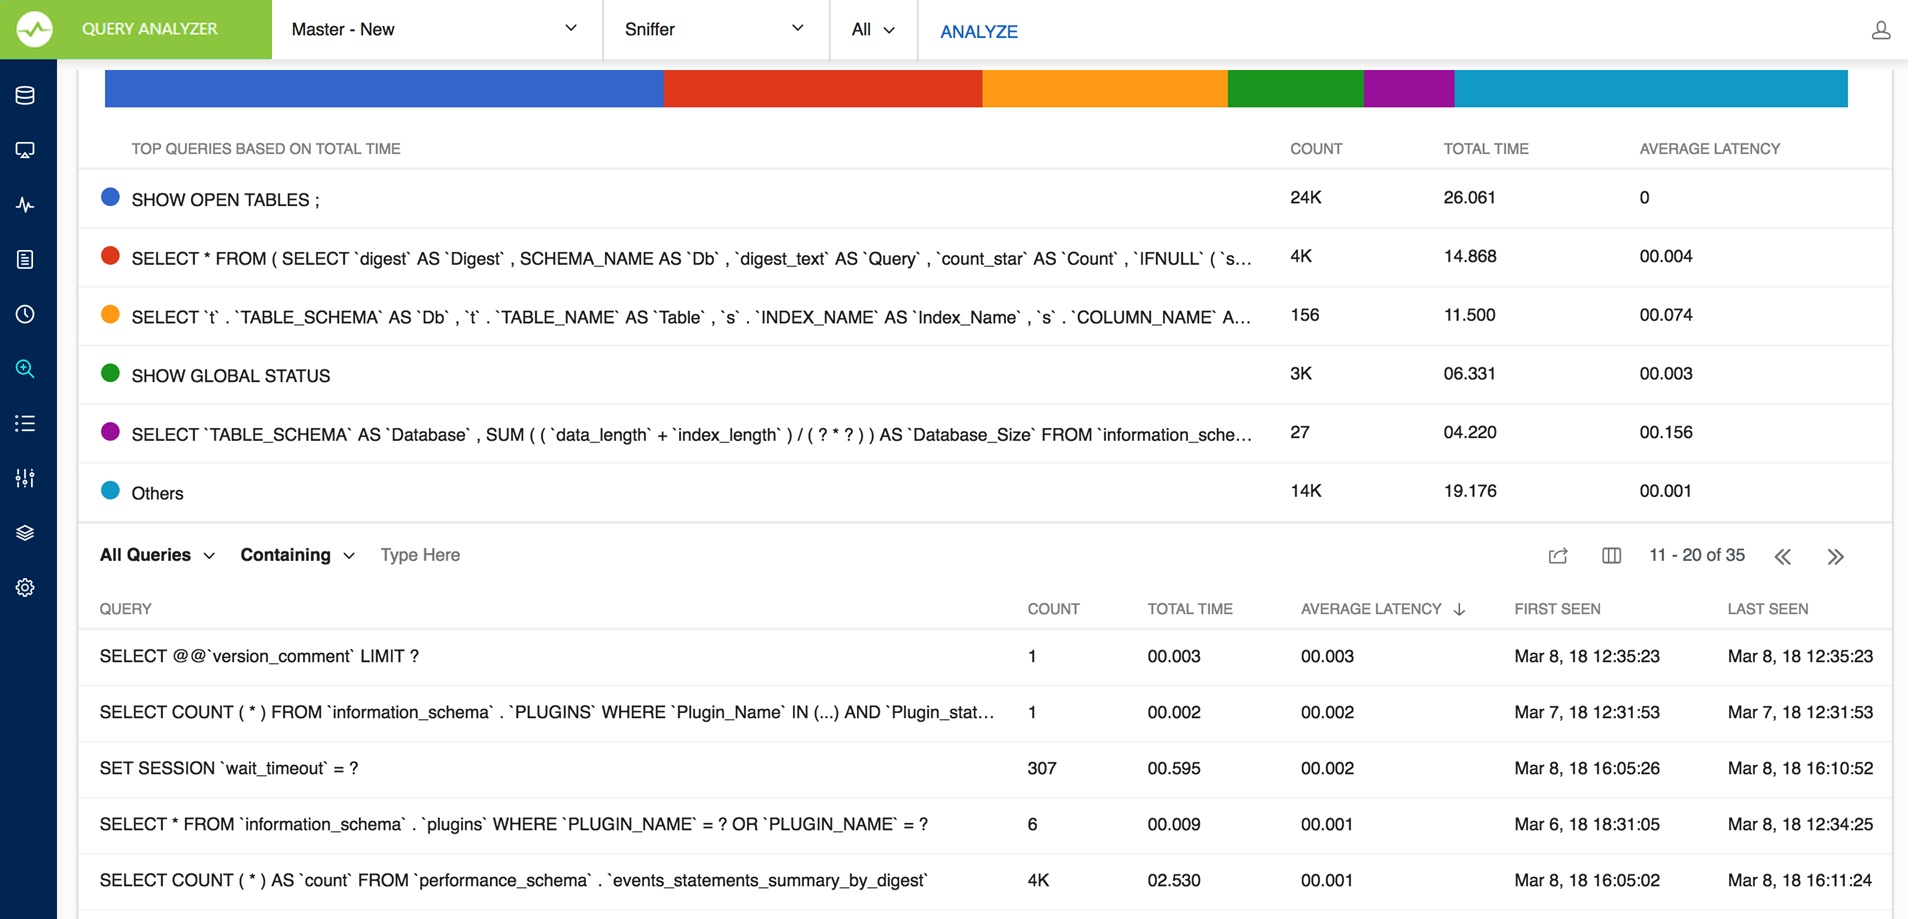
Task: Click the 11 - 20 of 35 pagination text
Action: (x=1697, y=555)
